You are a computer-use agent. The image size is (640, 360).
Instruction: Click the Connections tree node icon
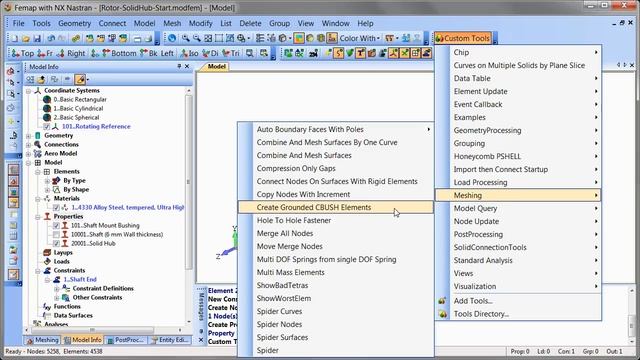[x=38, y=144]
